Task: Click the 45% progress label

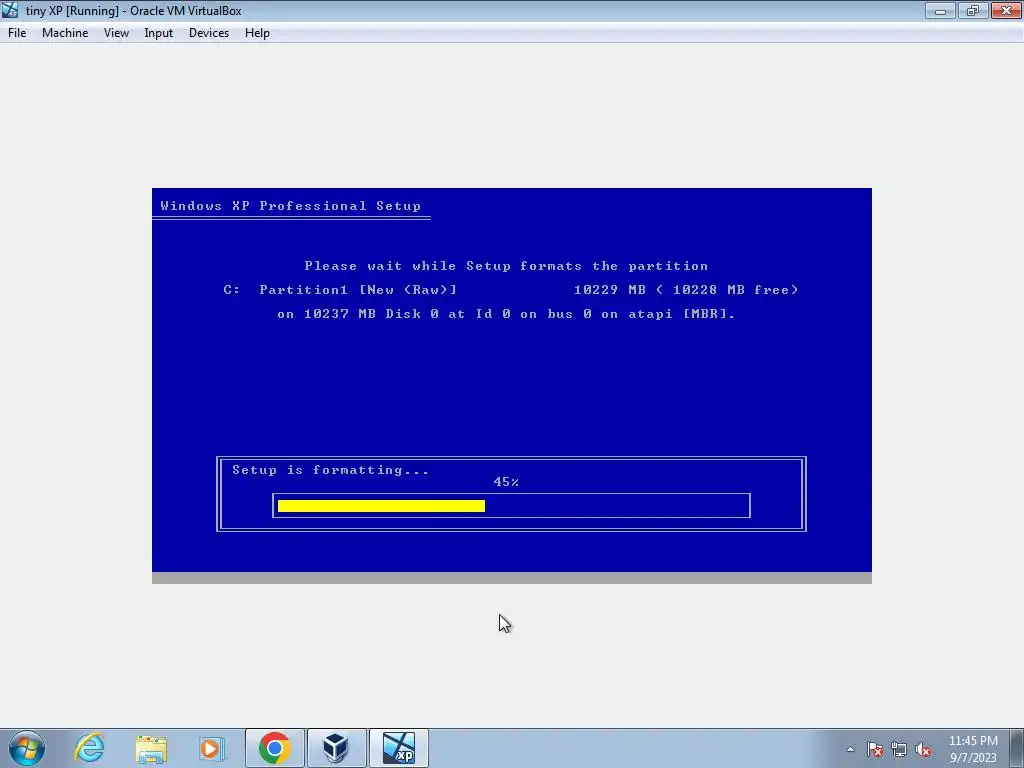Action: pyautogui.click(x=506, y=482)
